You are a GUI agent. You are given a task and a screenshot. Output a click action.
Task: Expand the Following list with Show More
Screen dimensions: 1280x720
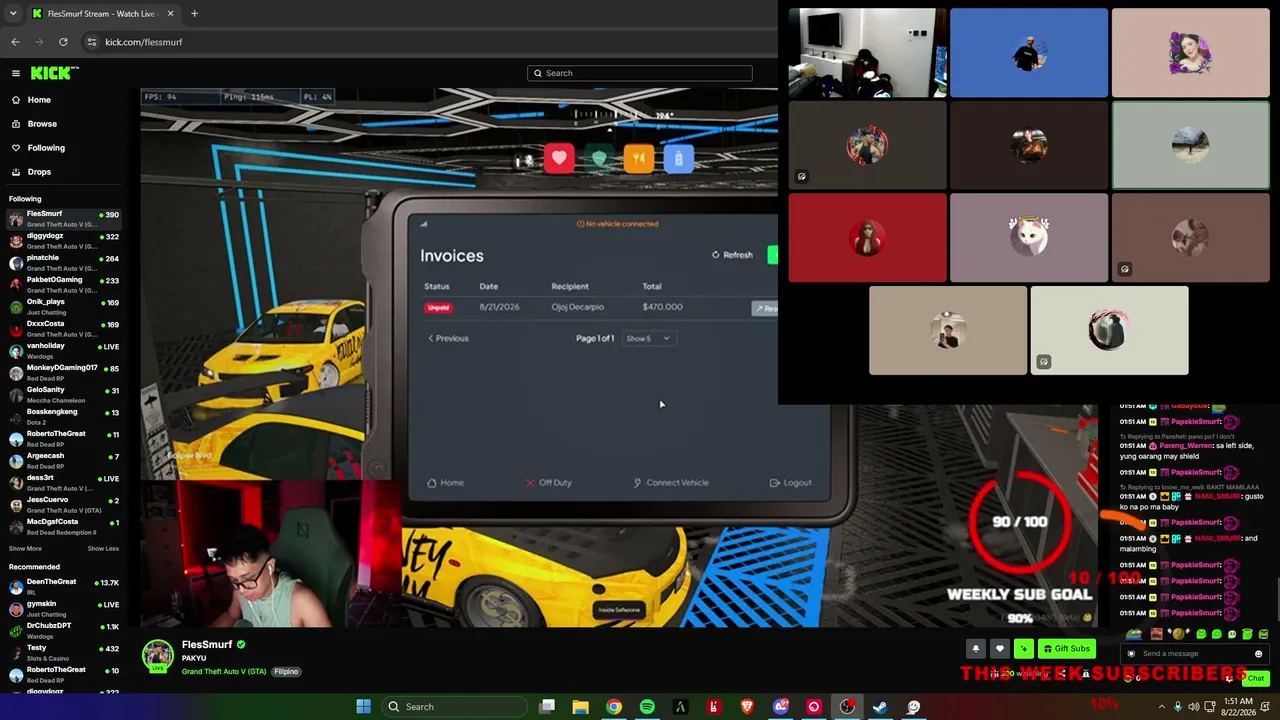coord(25,548)
